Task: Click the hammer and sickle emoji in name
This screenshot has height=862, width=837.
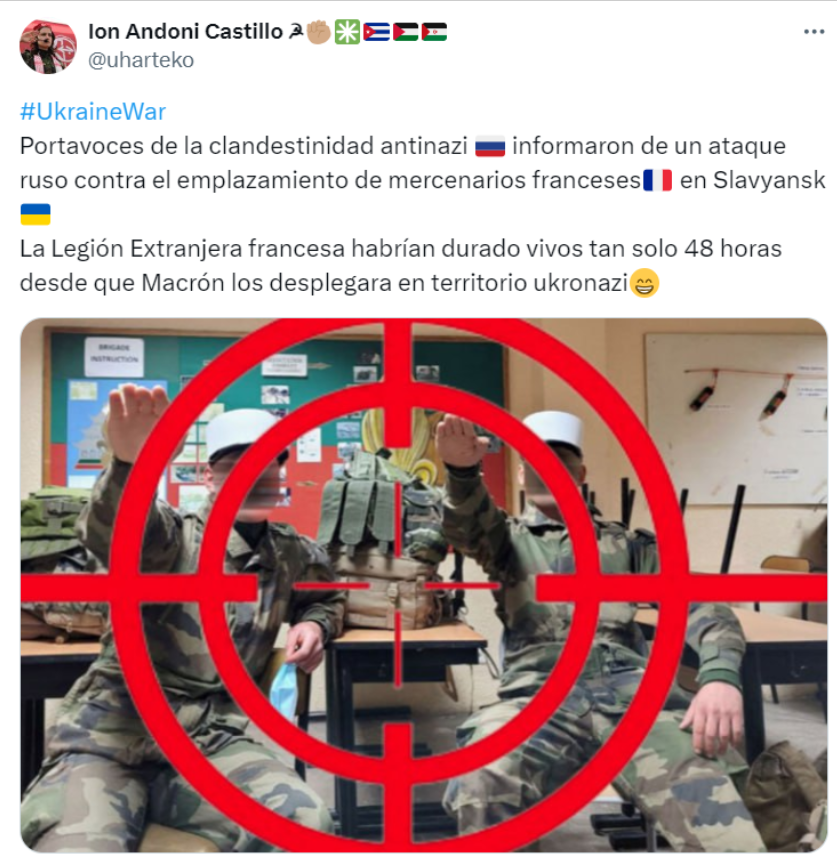Action: (296, 32)
